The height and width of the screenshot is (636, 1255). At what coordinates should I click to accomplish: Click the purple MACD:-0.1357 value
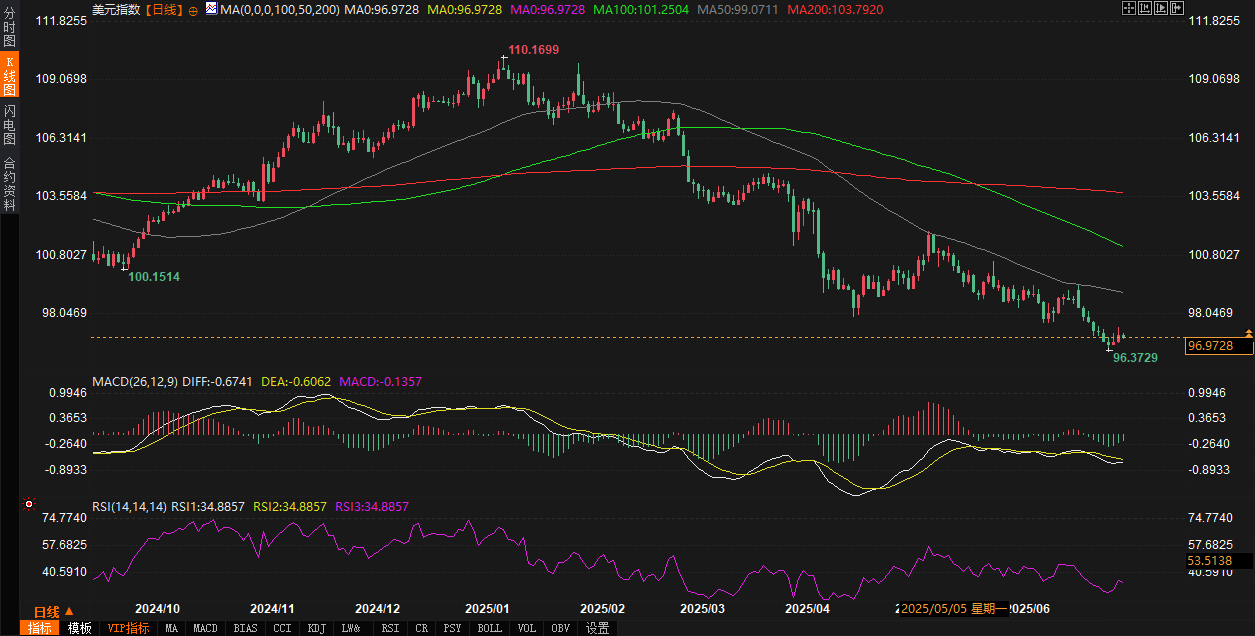tap(381, 381)
